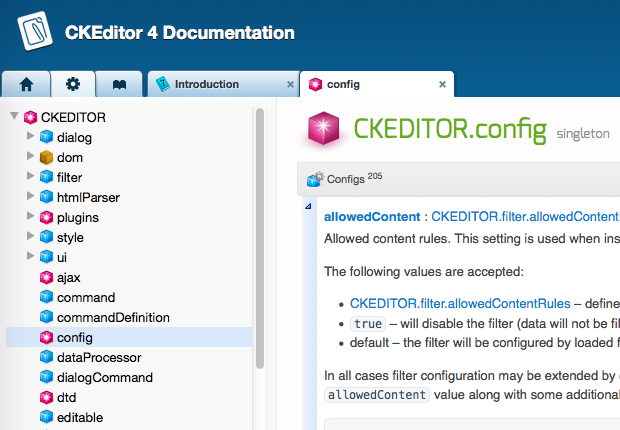Viewport: 620px width, 430px height.
Task: Select the config tab
Action: click(x=377, y=84)
